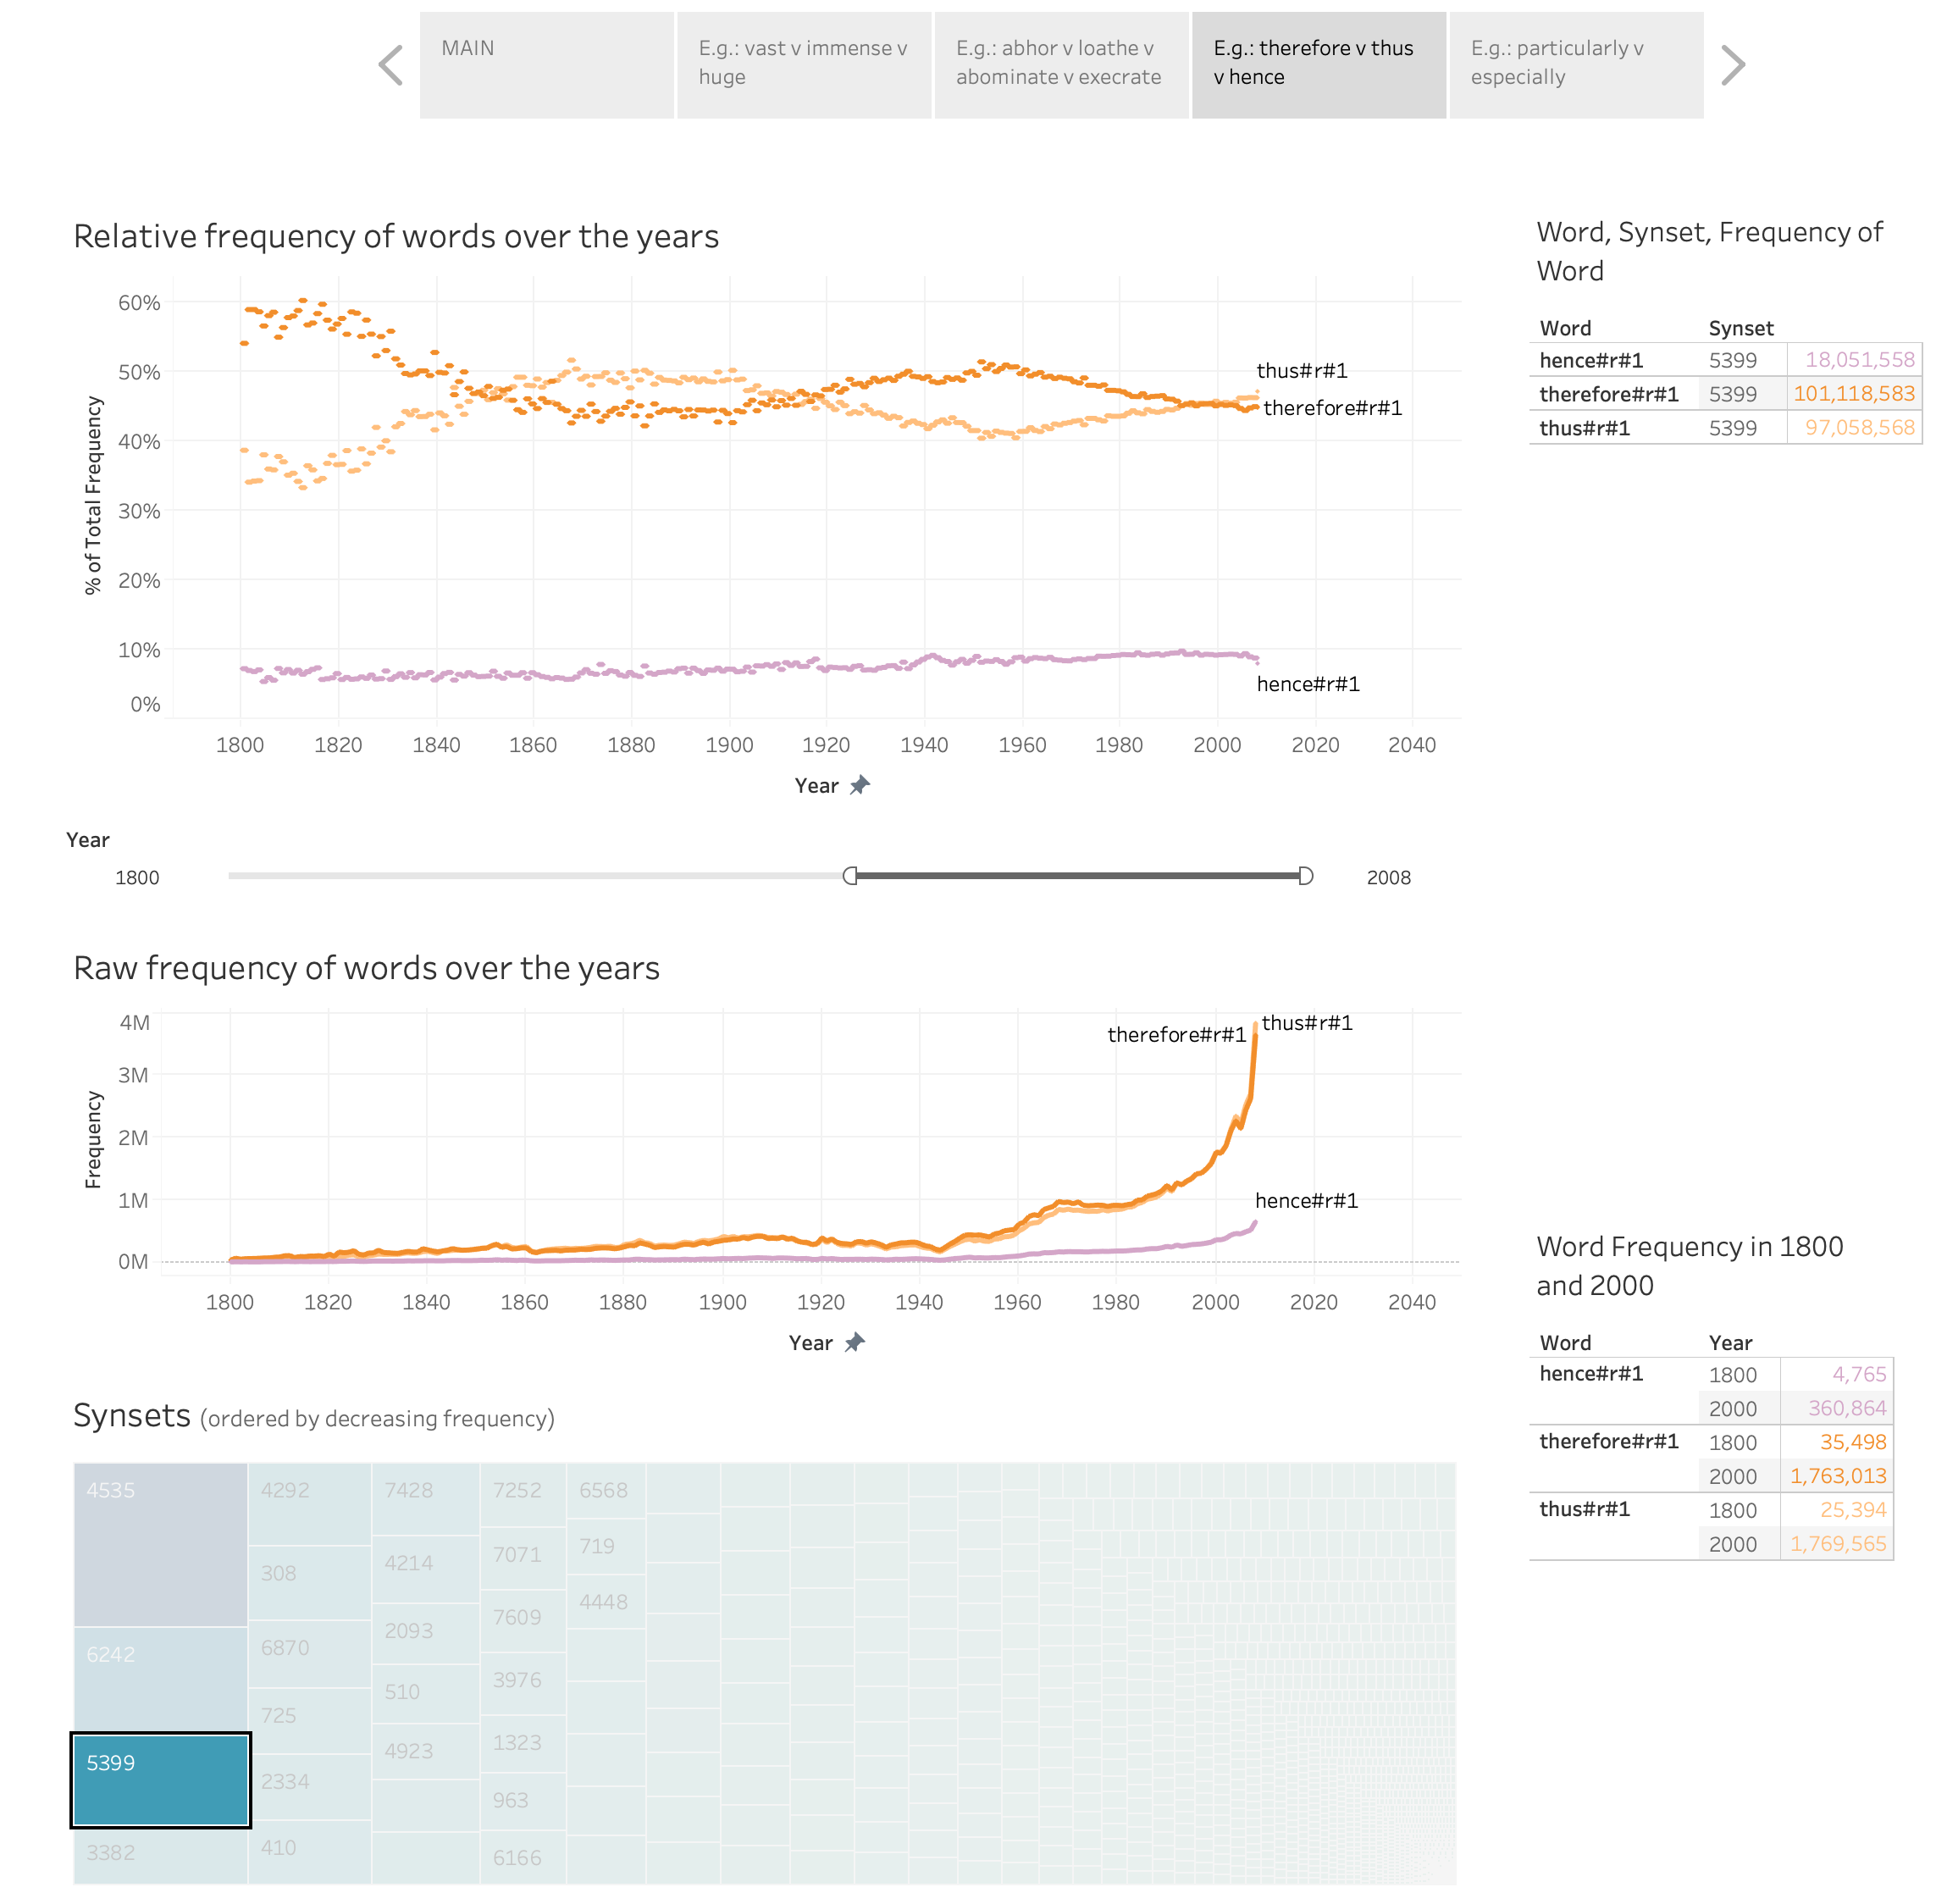The width and height of the screenshot is (1936, 1904).
Task: Select synset 7428 tile
Action: coord(425,1499)
